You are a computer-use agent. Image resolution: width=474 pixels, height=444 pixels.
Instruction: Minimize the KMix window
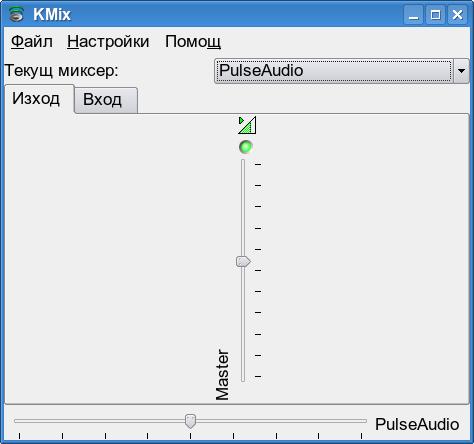click(x=414, y=15)
